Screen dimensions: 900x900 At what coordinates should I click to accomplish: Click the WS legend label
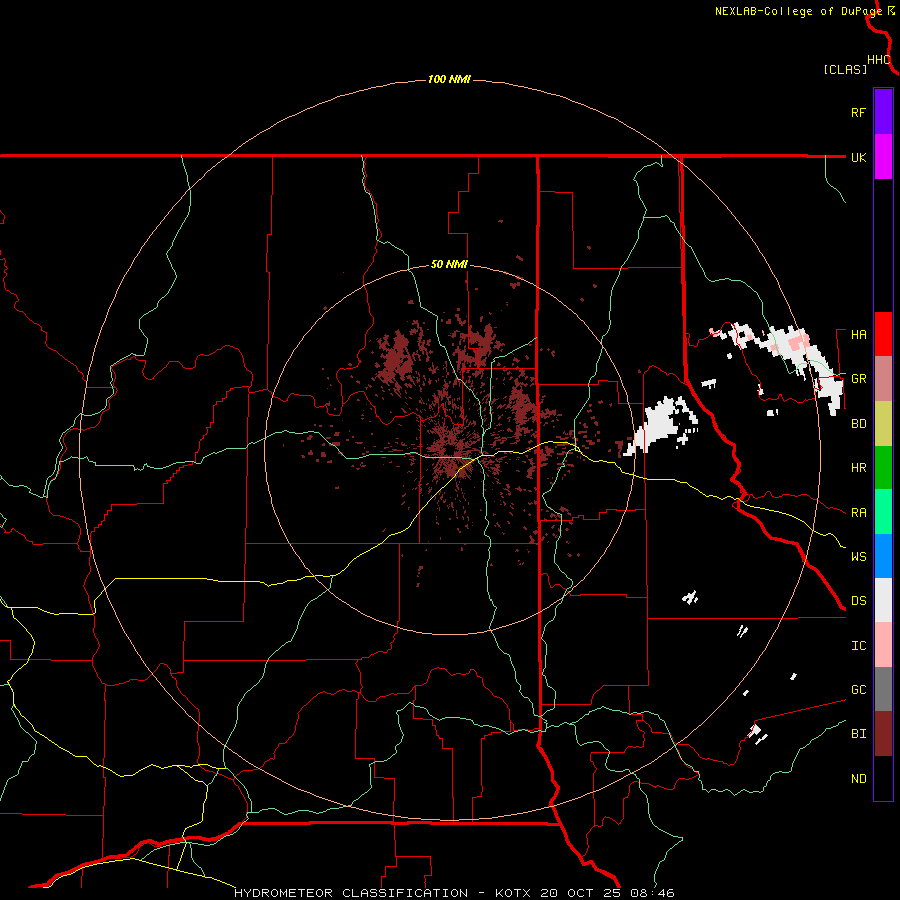tap(858, 557)
